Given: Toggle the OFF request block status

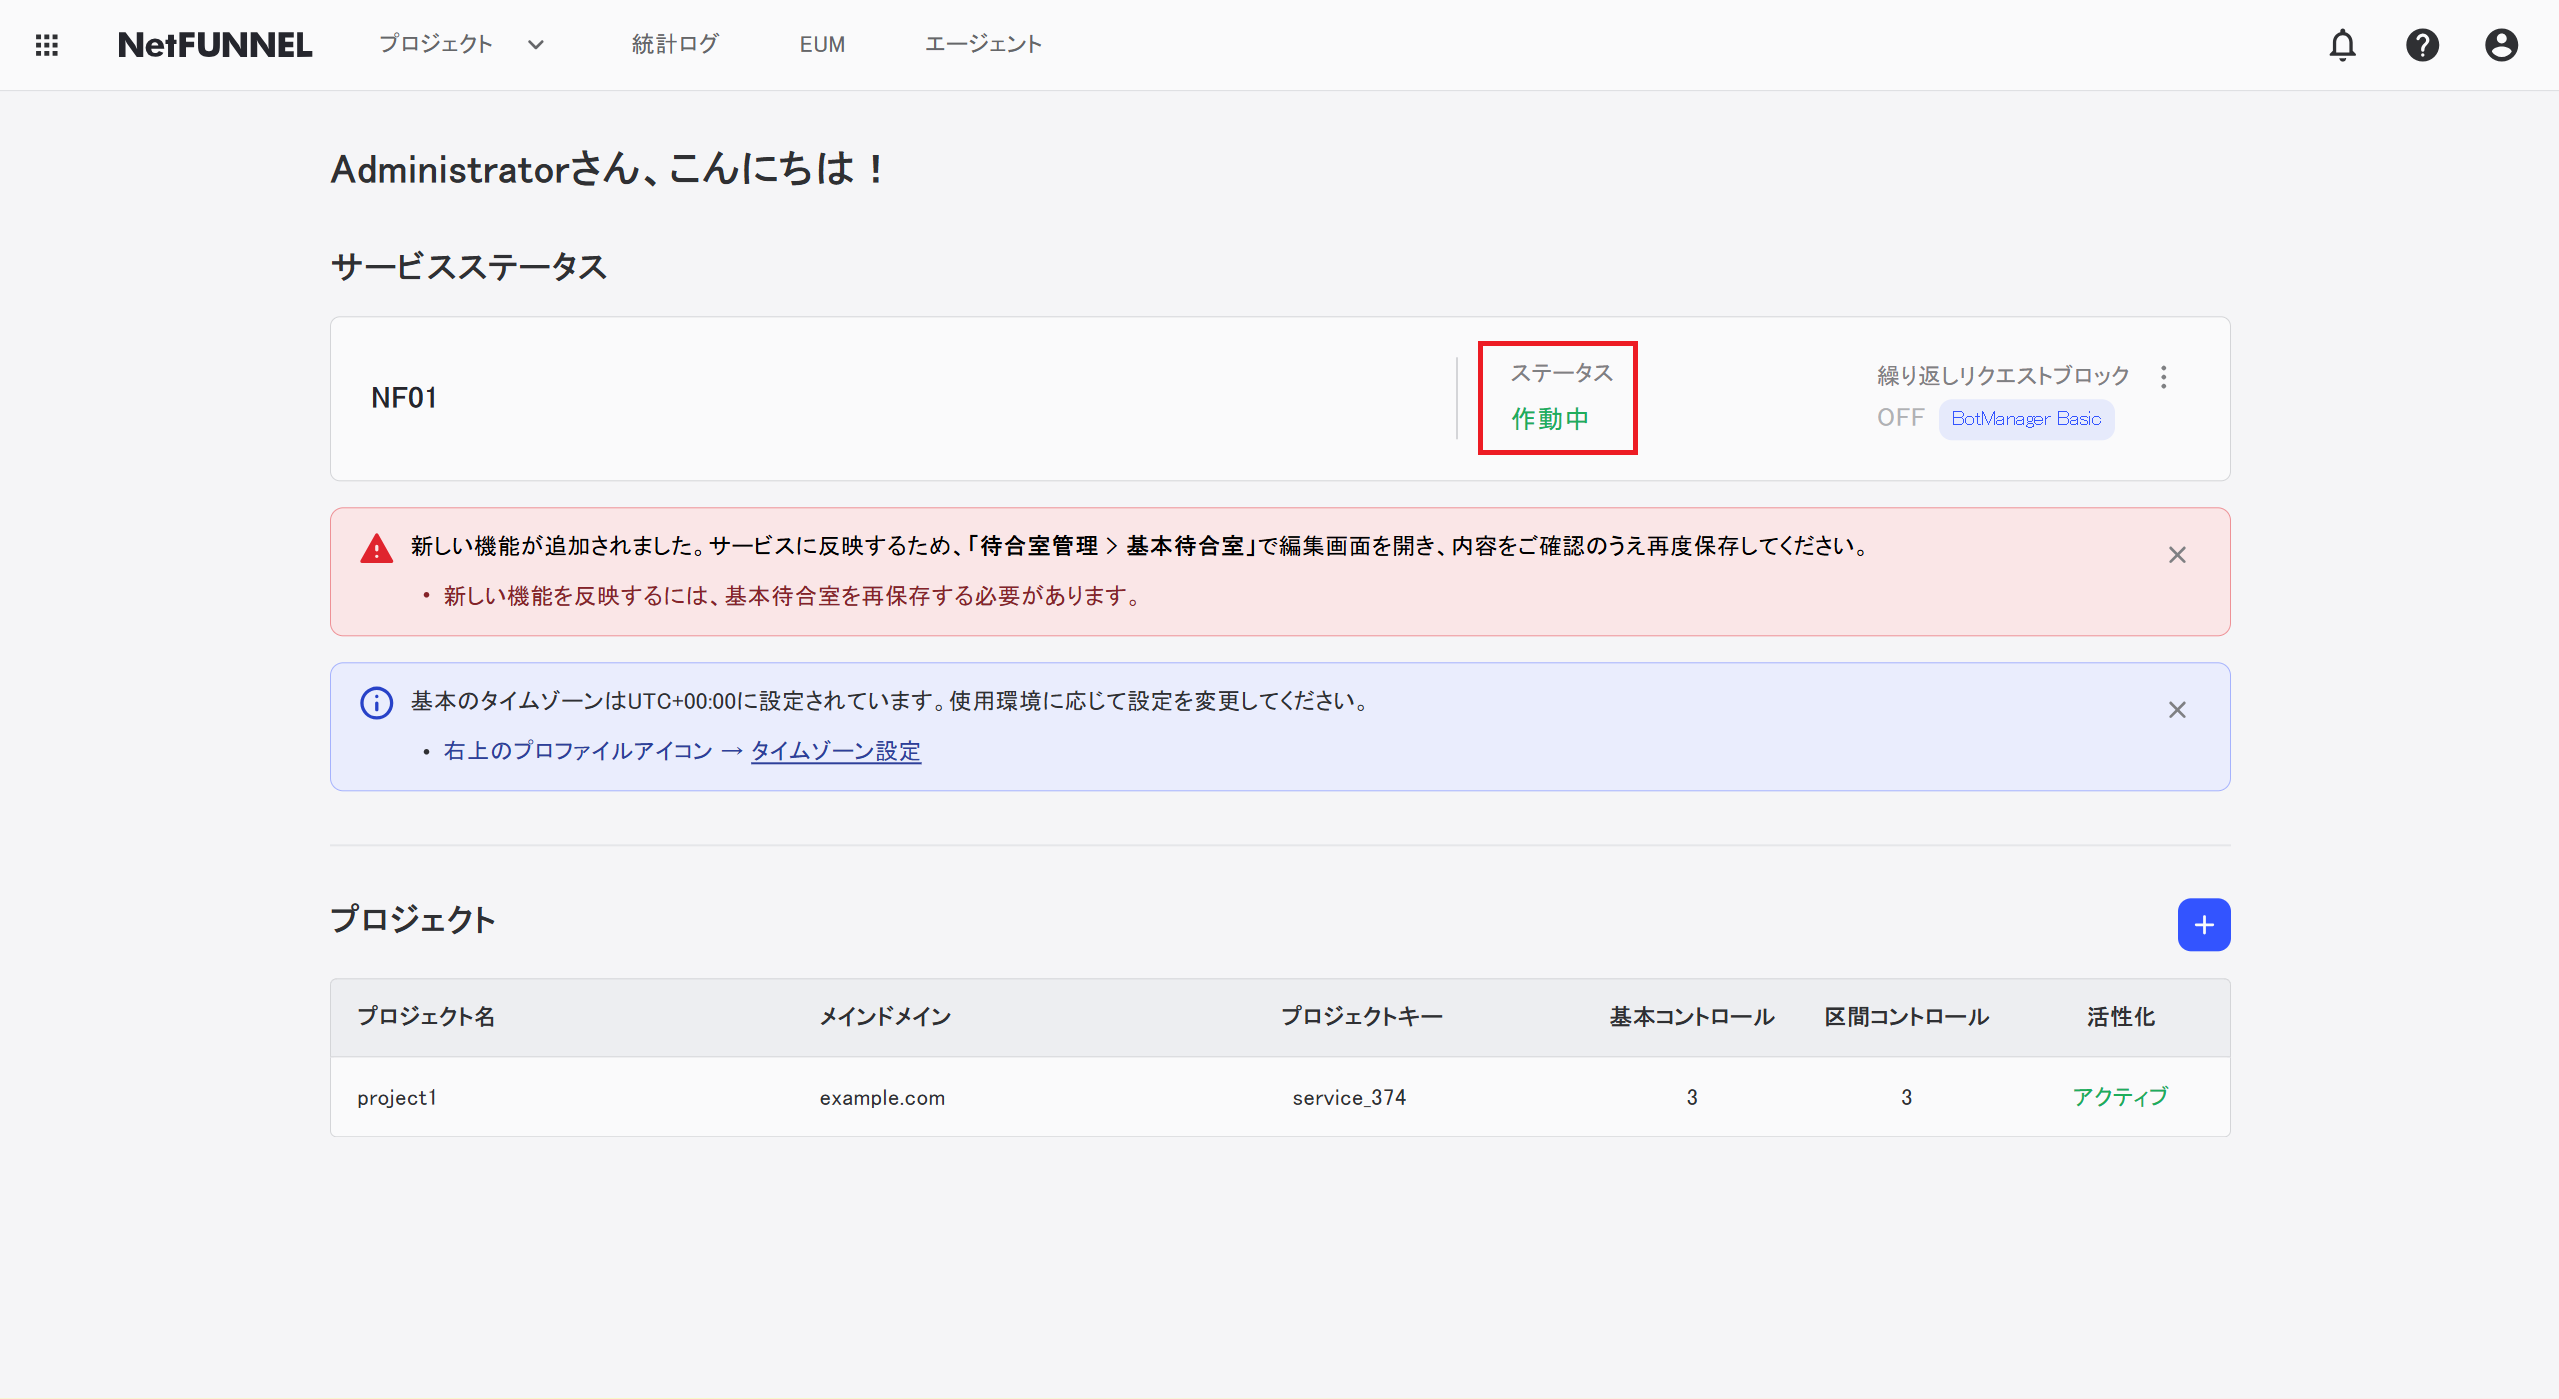Looking at the screenshot, I should [x=1899, y=418].
